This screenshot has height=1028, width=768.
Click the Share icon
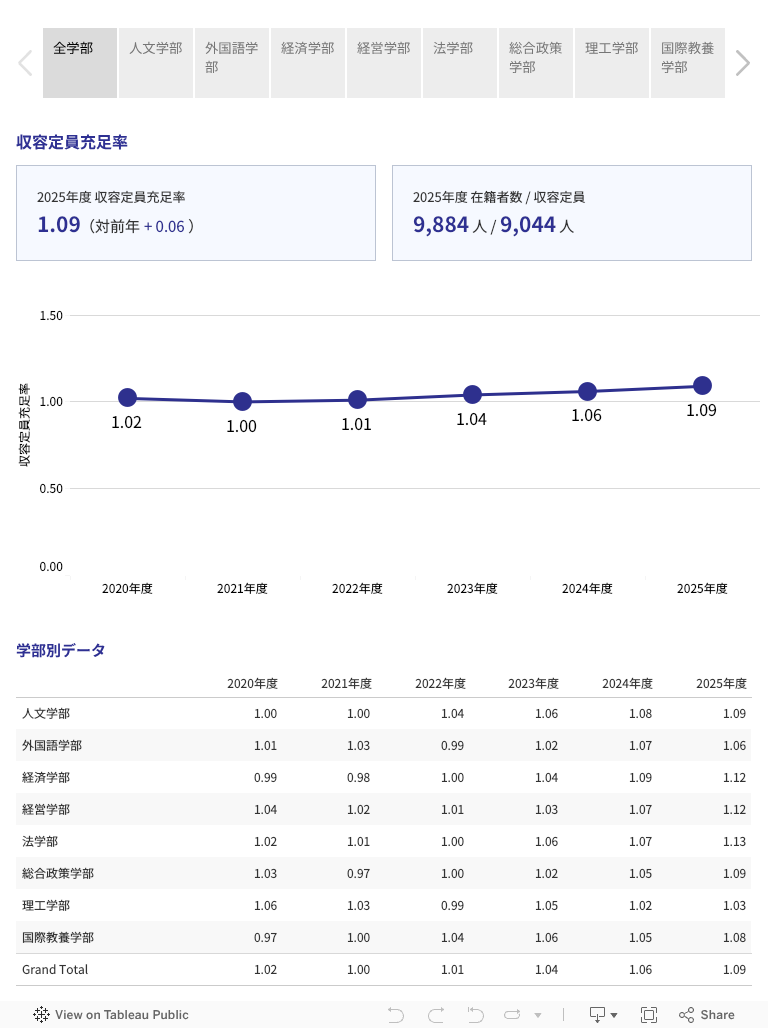pos(707,1015)
